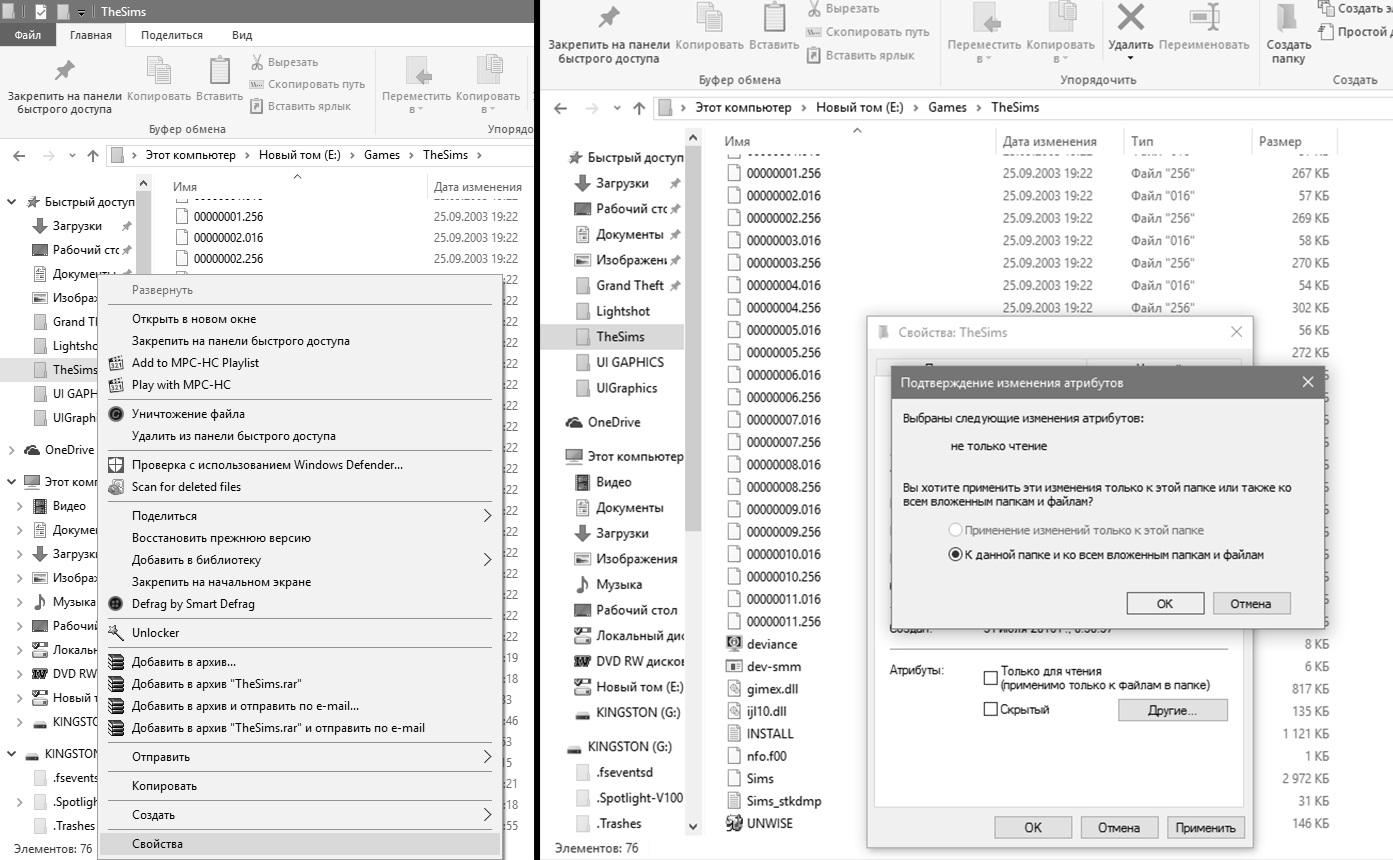The height and width of the screenshot is (860, 1393).
Task: Click down arrow of navigation pane scrollbar in Properties-dialog window
Action: [x=694, y=827]
